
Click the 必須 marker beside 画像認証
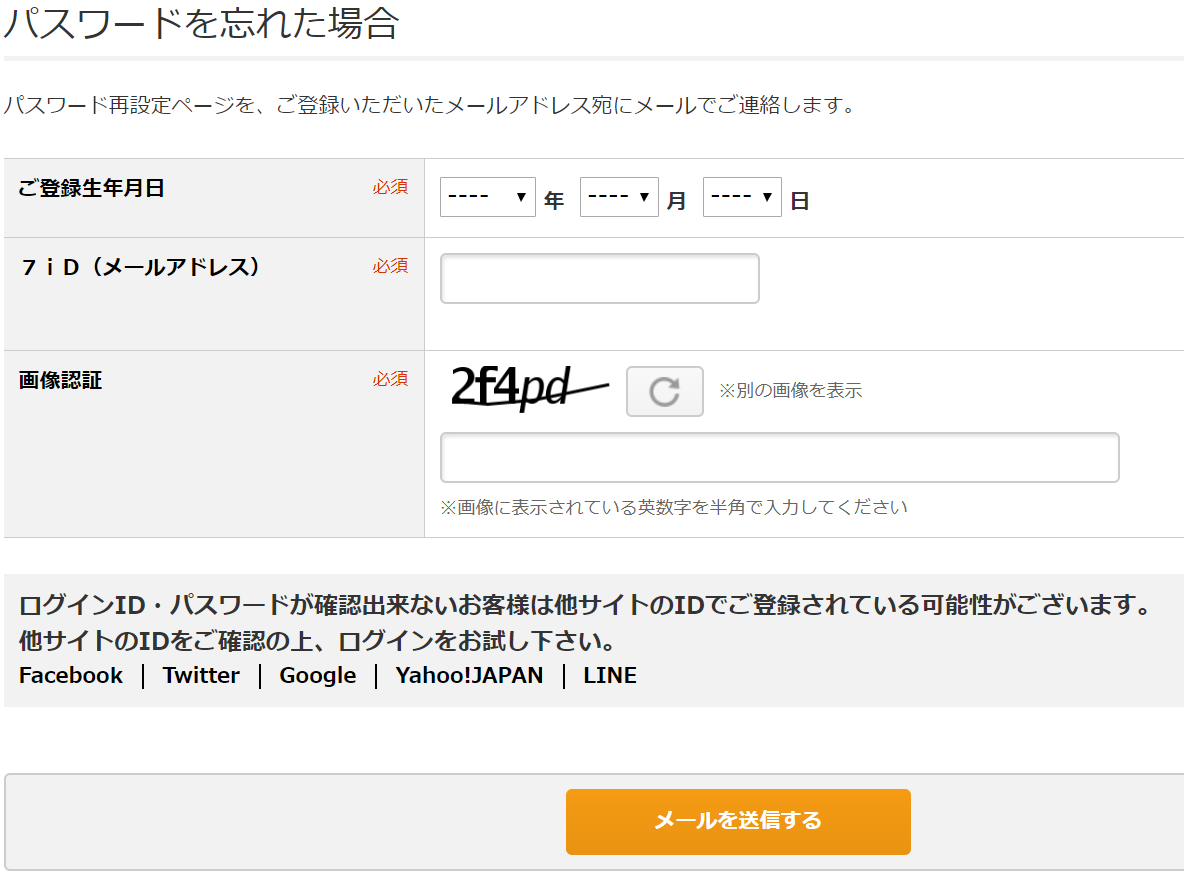point(390,379)
